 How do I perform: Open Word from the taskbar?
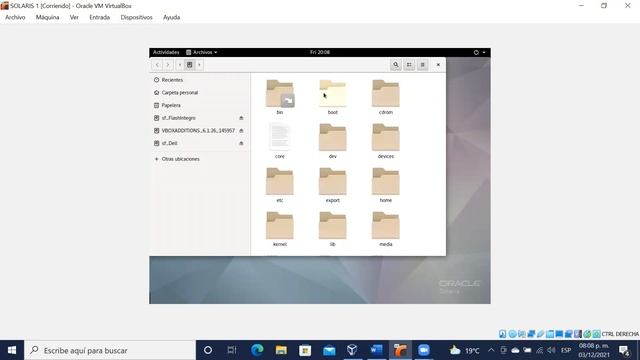pos(376,350)
